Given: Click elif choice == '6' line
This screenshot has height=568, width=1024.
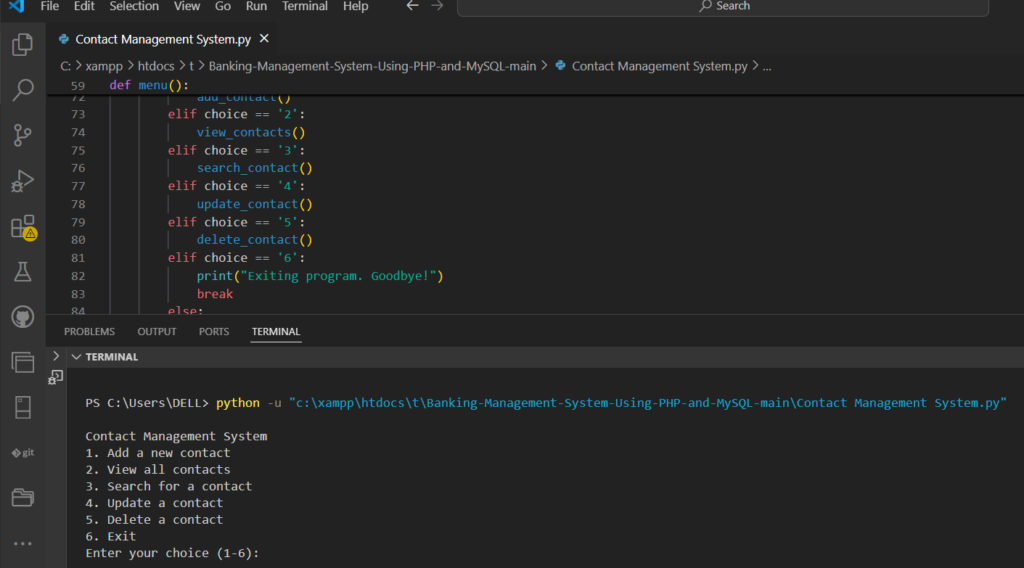Looking at the screenshot, I should [236, 258].
